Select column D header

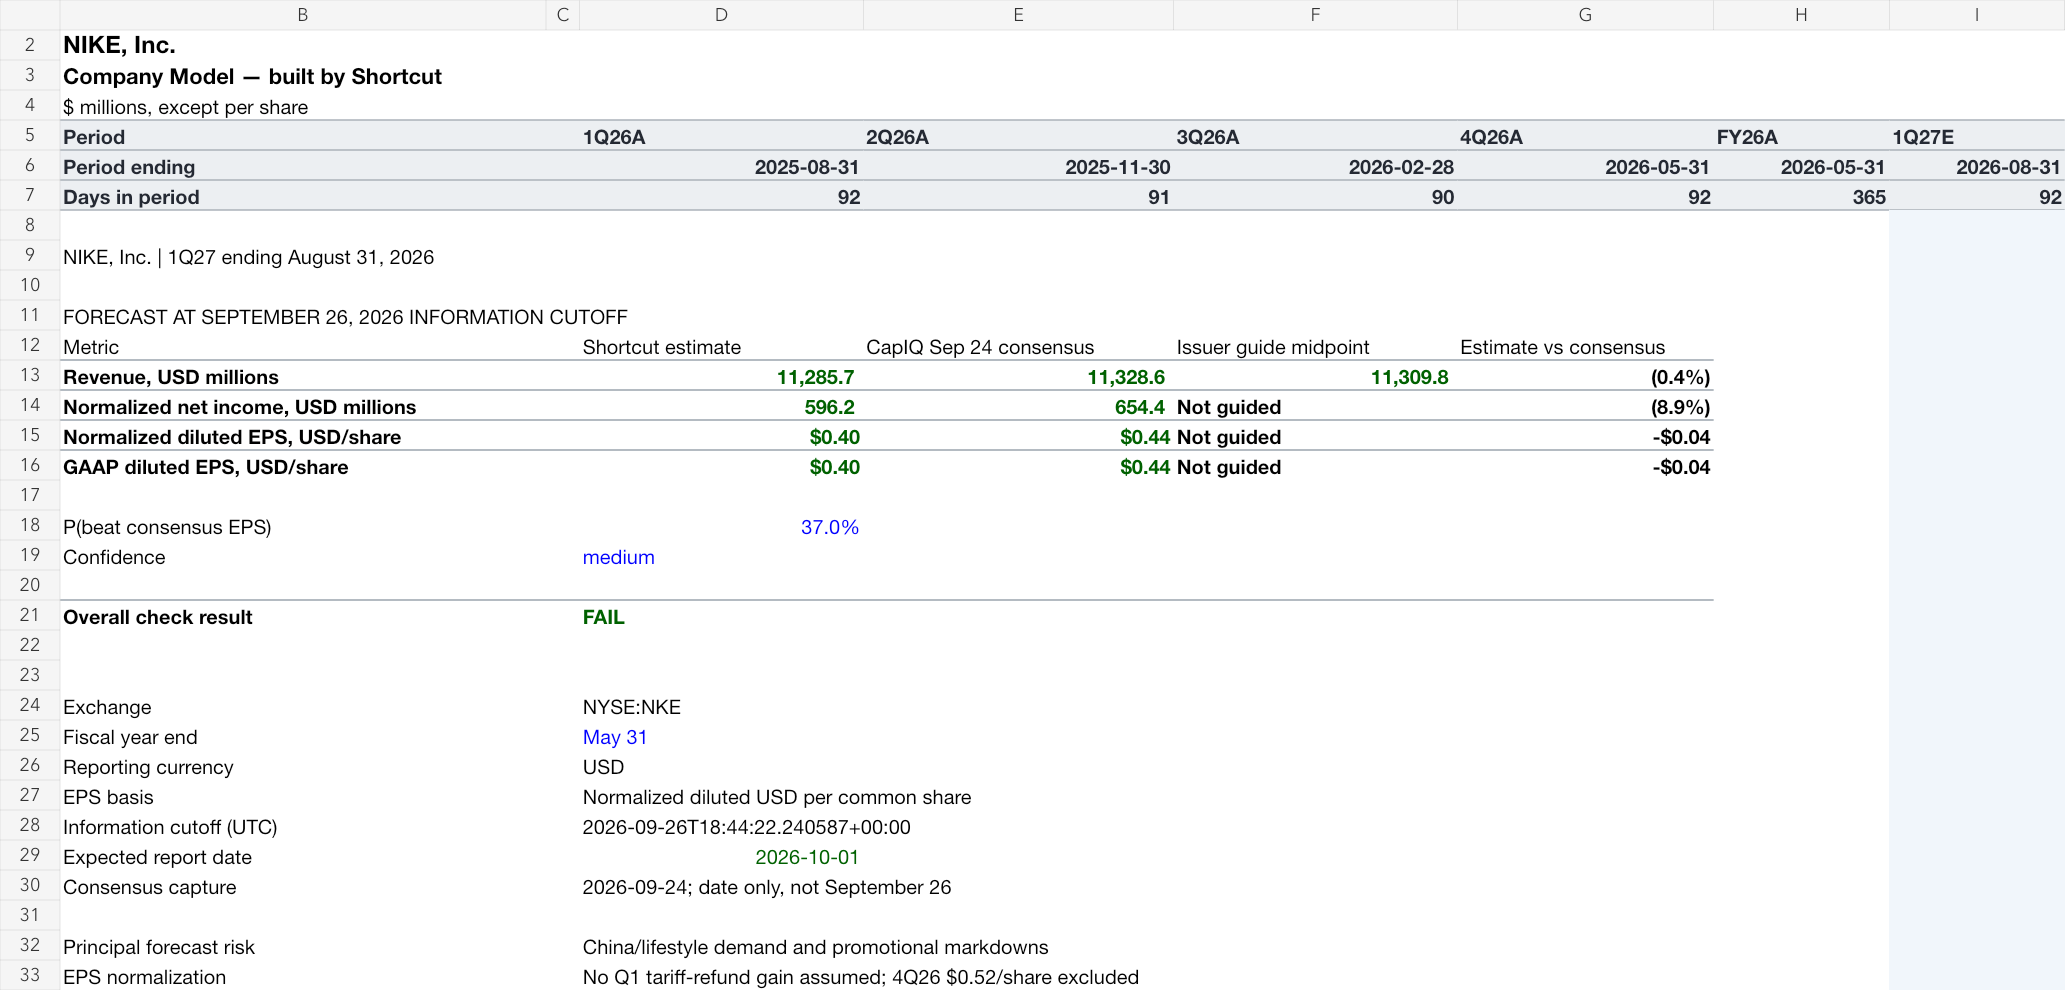[721, 15]
